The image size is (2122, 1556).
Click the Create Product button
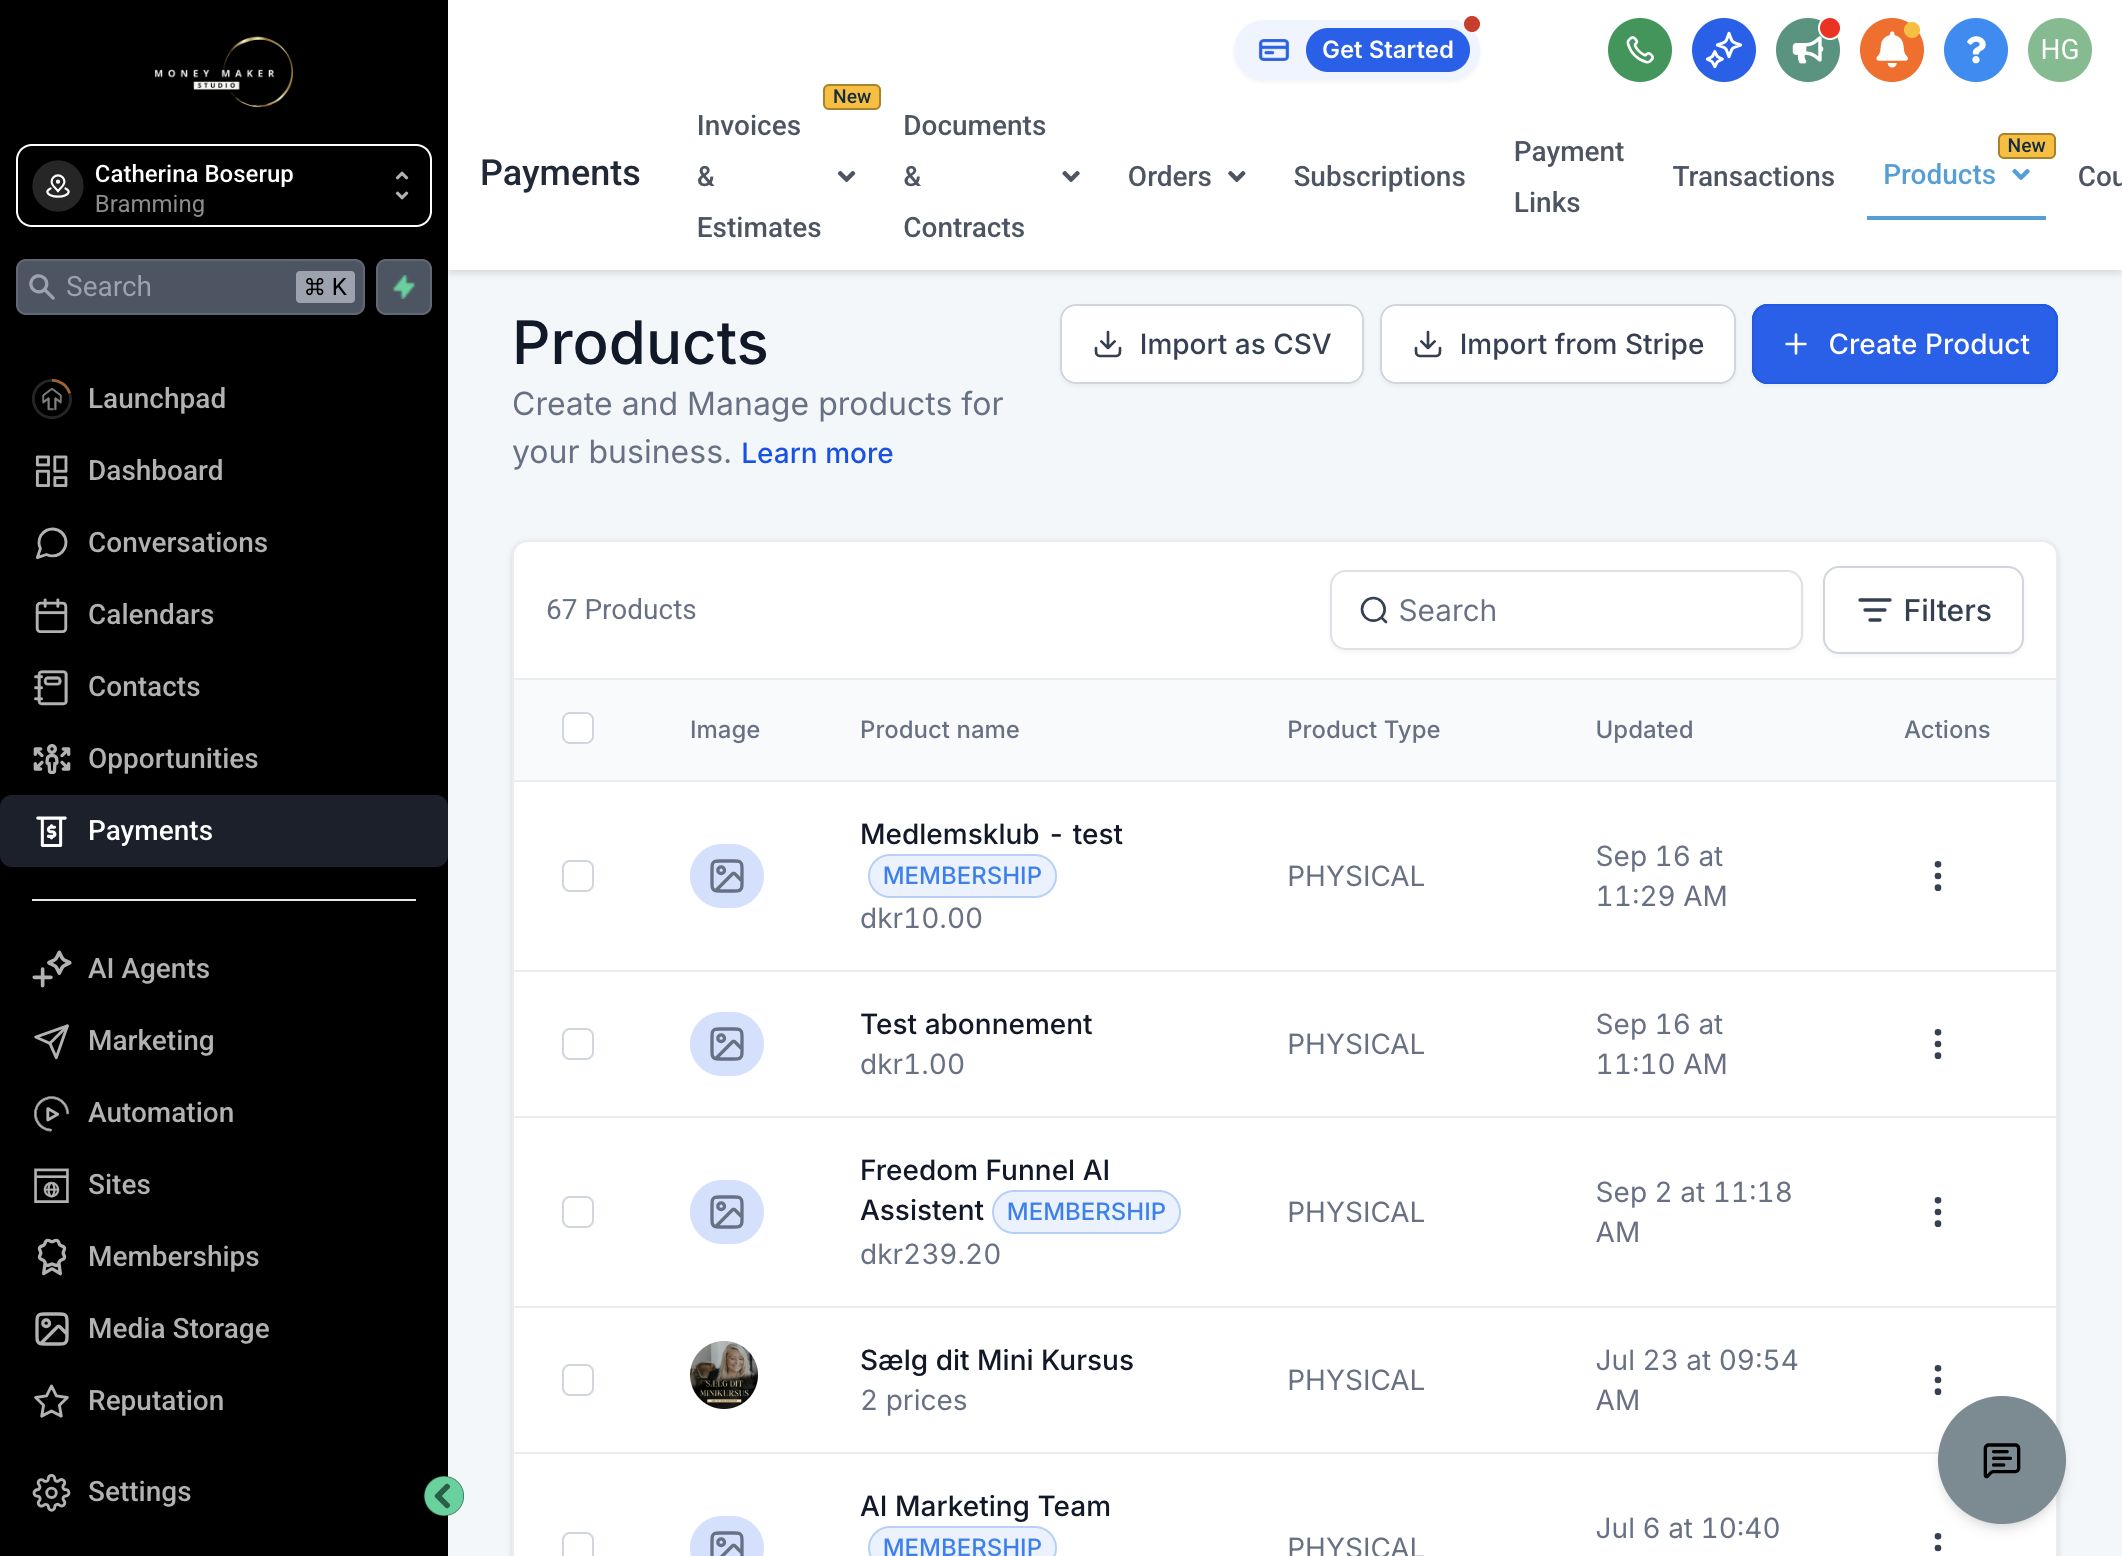(x=1904, y=344)
